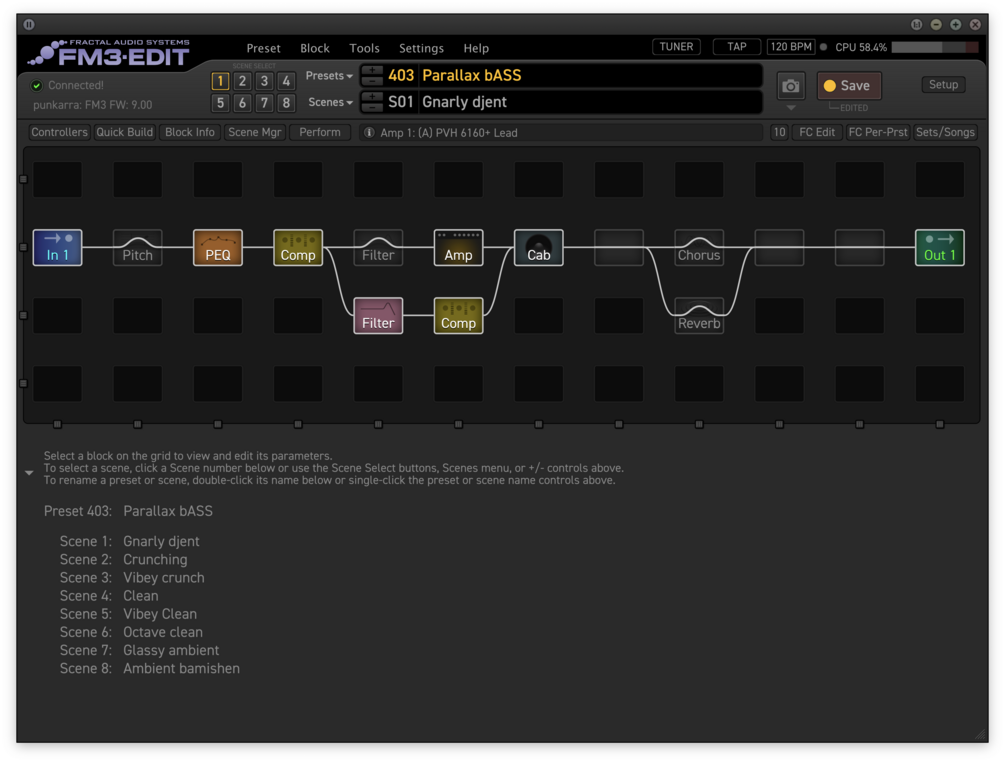Select the Comp block after PEQ

[298, 247]
